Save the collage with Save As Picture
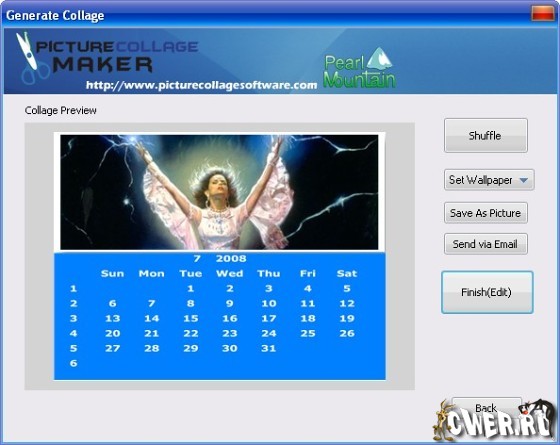This screenshot has height=445, width=560. (x=485, y=213)
